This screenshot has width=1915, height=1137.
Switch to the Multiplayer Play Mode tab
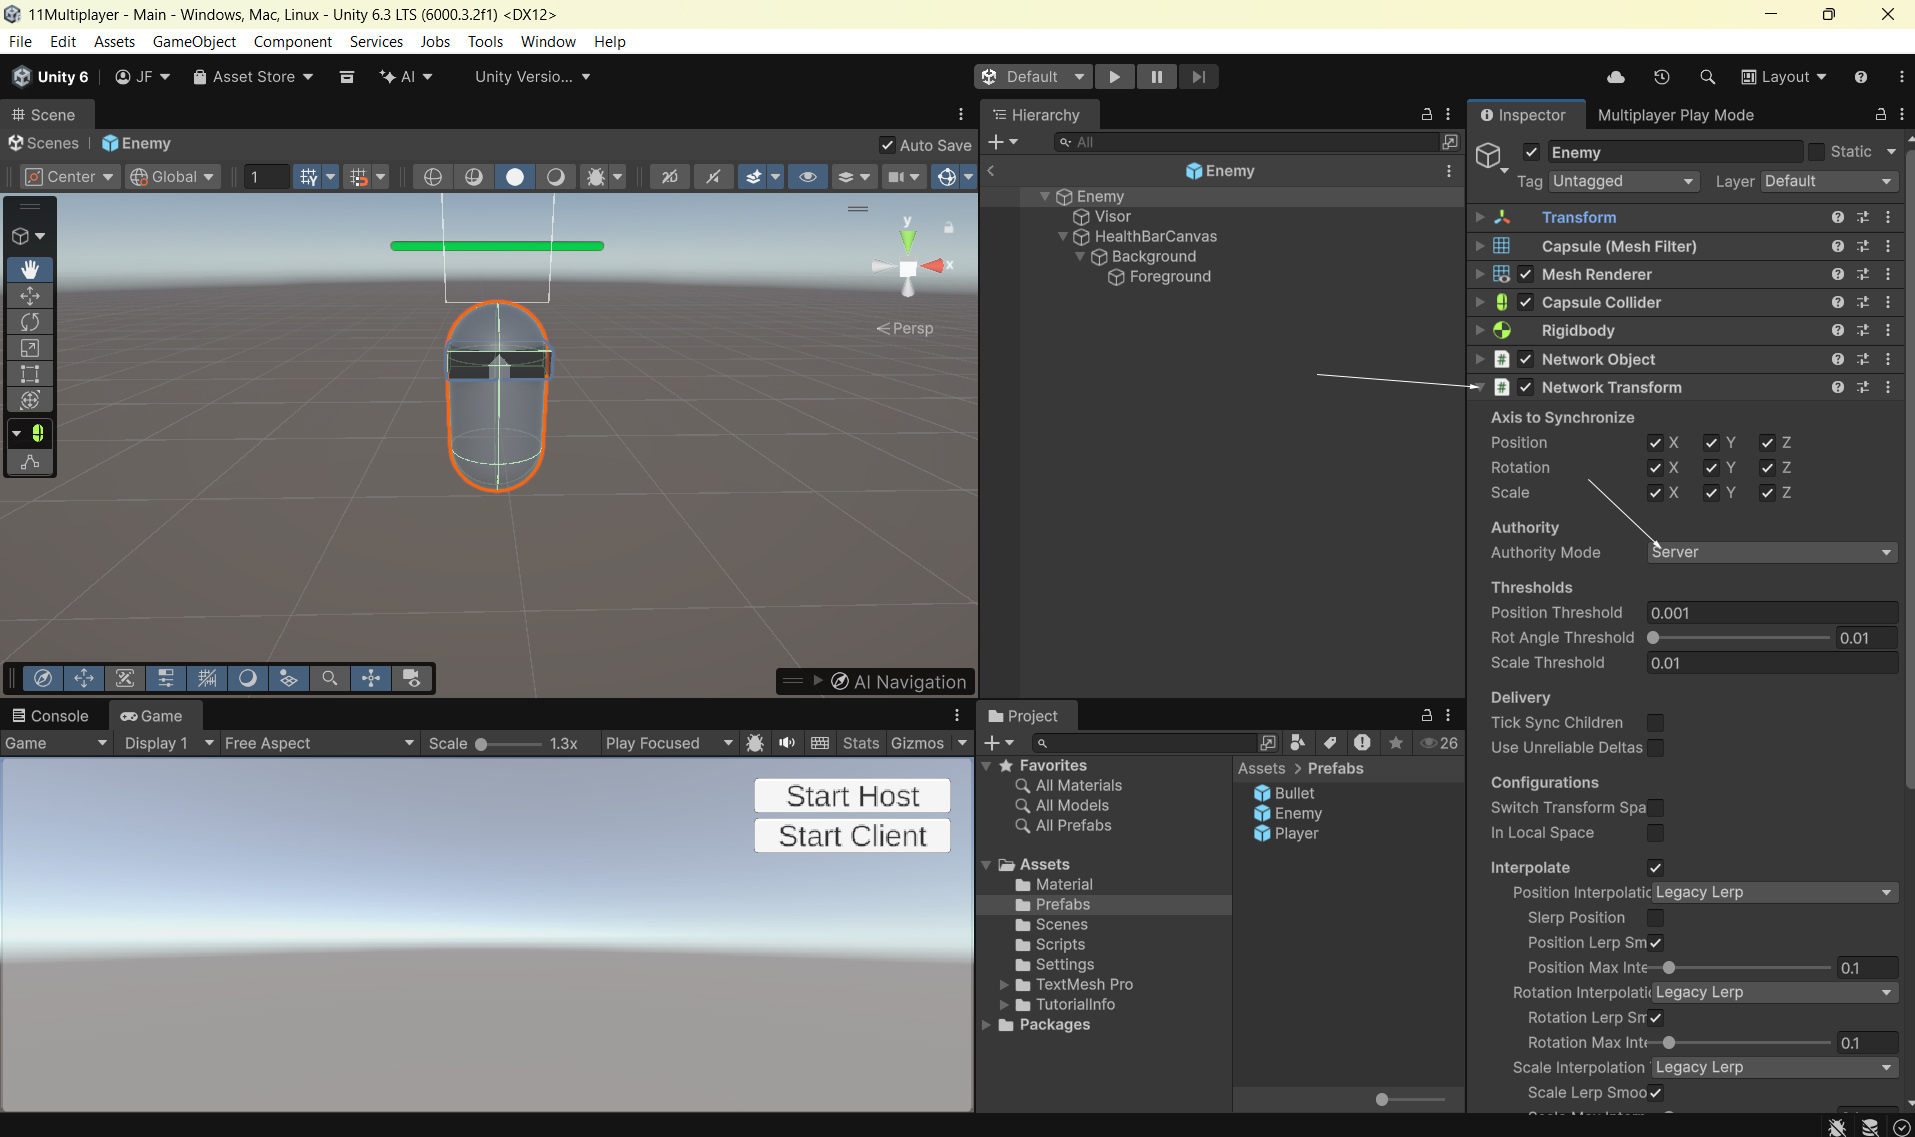click(x=1675, y=115)
